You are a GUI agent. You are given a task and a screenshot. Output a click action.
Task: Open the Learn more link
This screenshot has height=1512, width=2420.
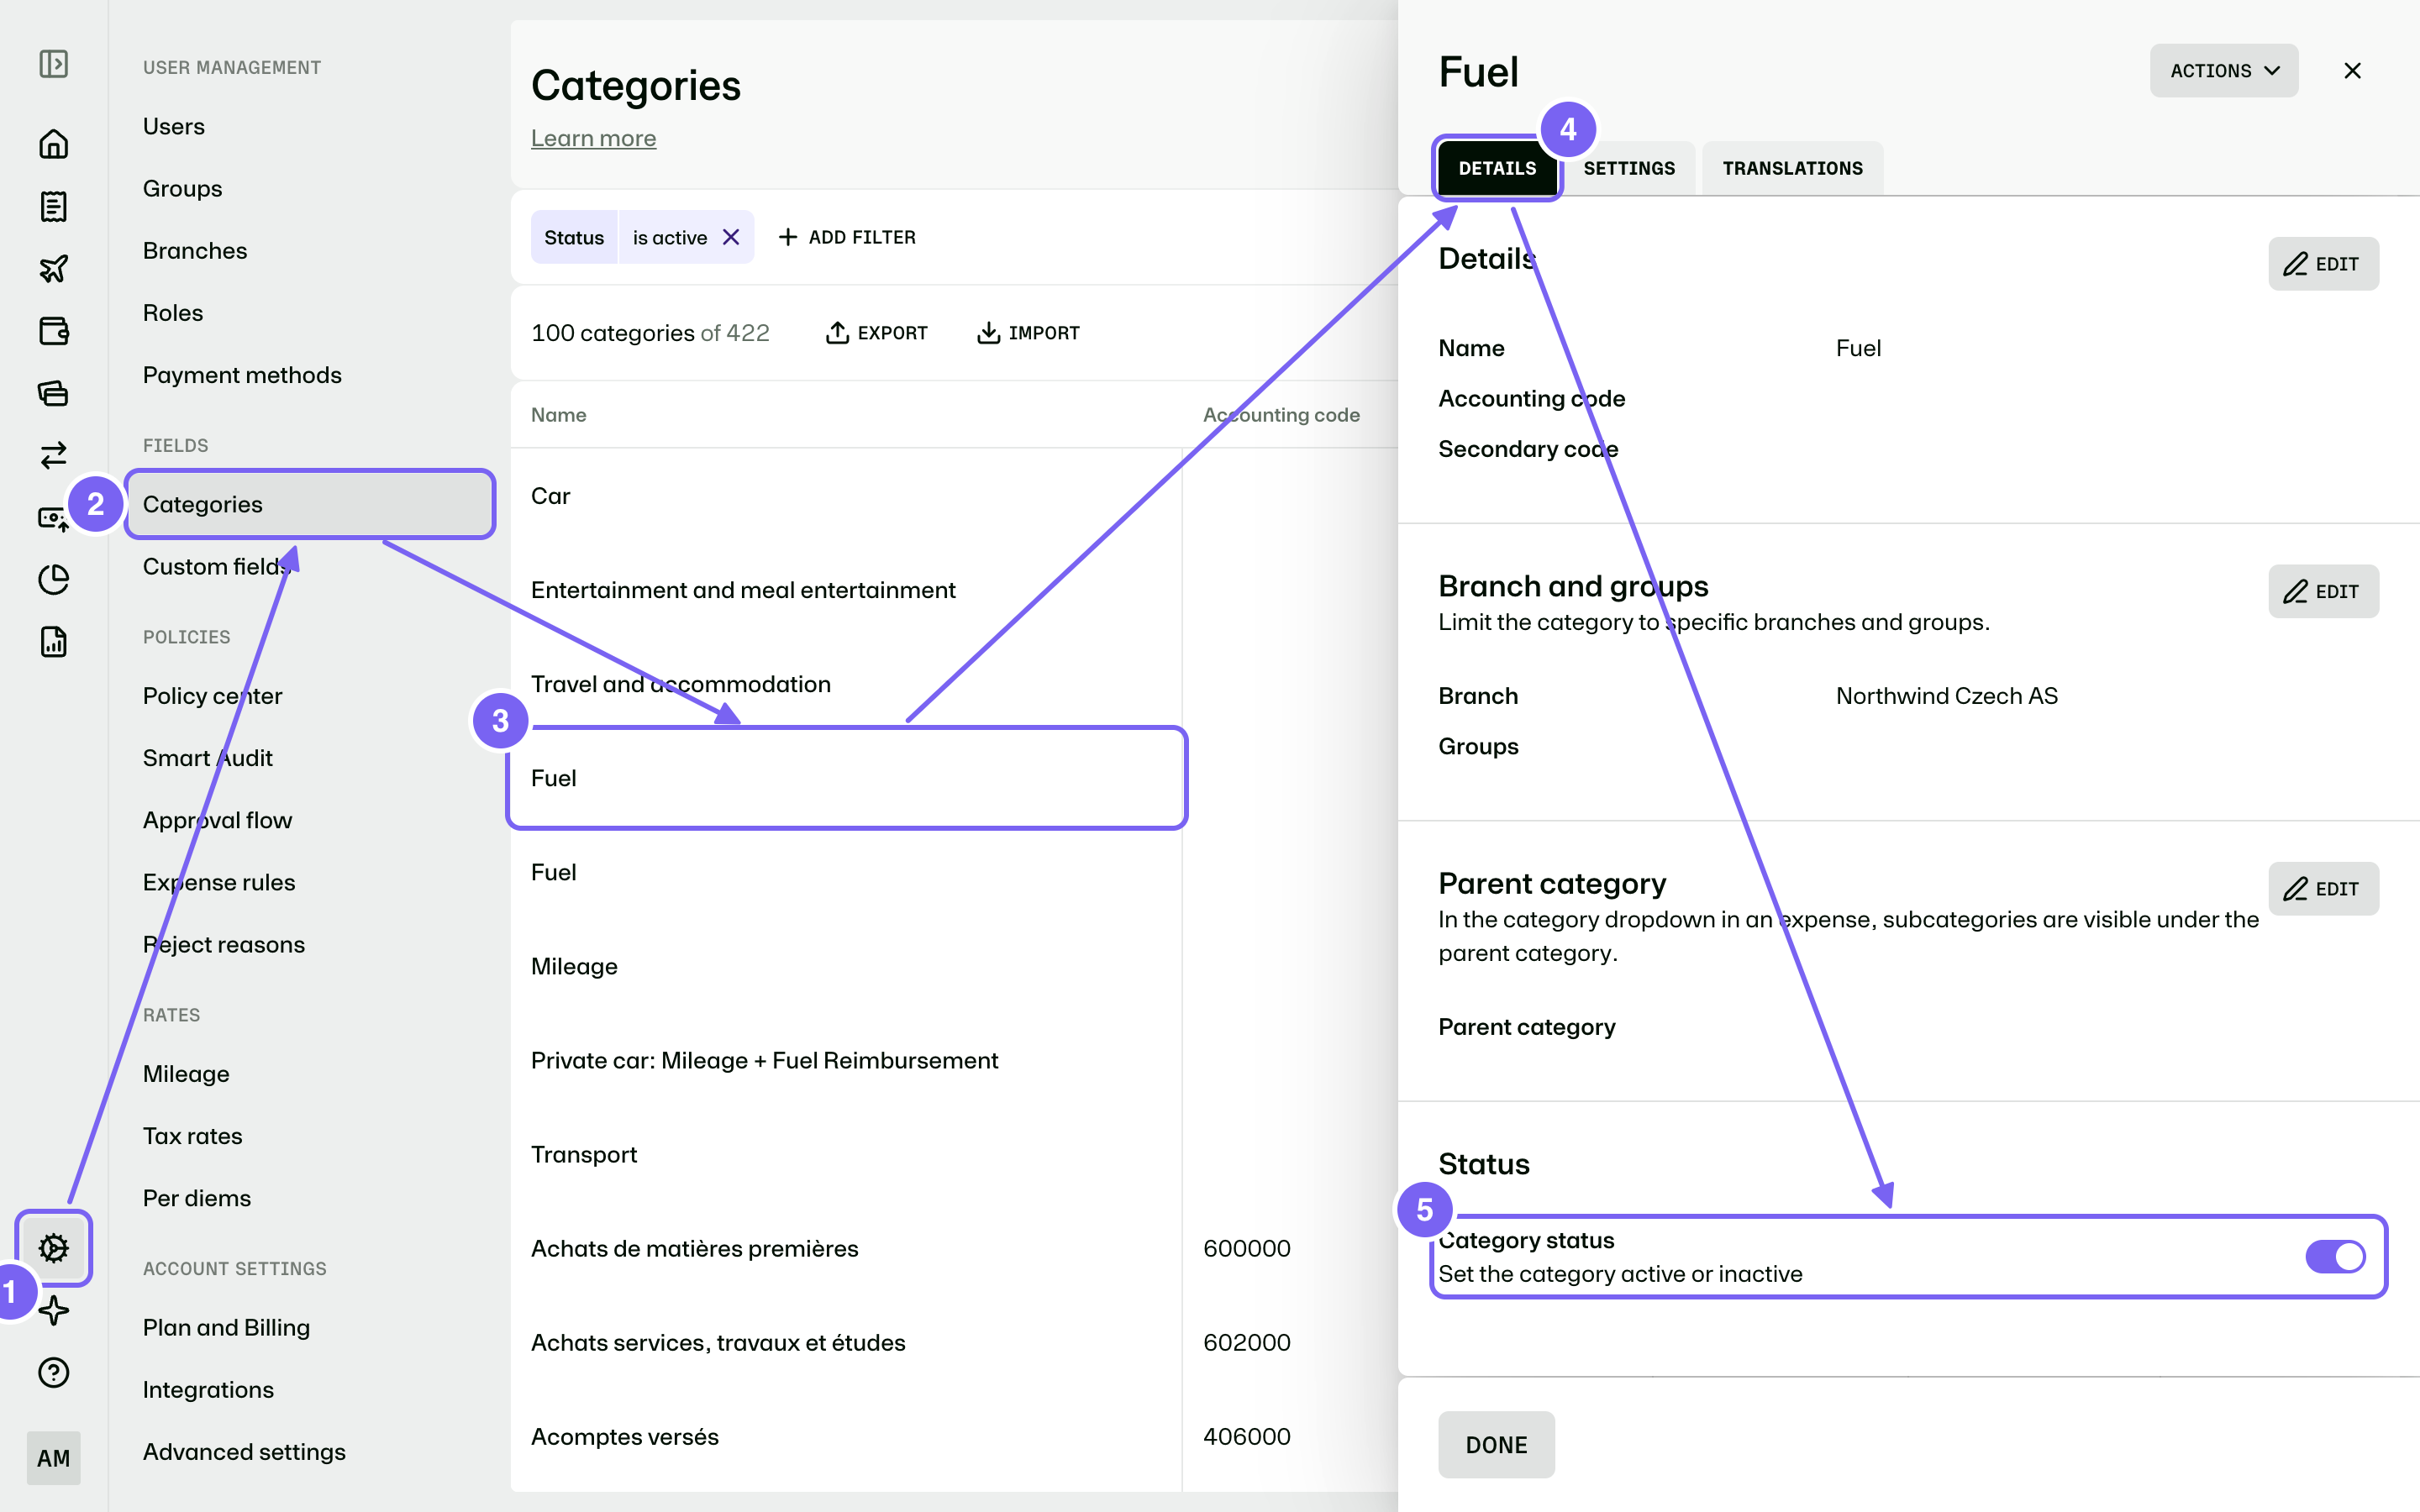pyautogui.click(x=593, y=138)
